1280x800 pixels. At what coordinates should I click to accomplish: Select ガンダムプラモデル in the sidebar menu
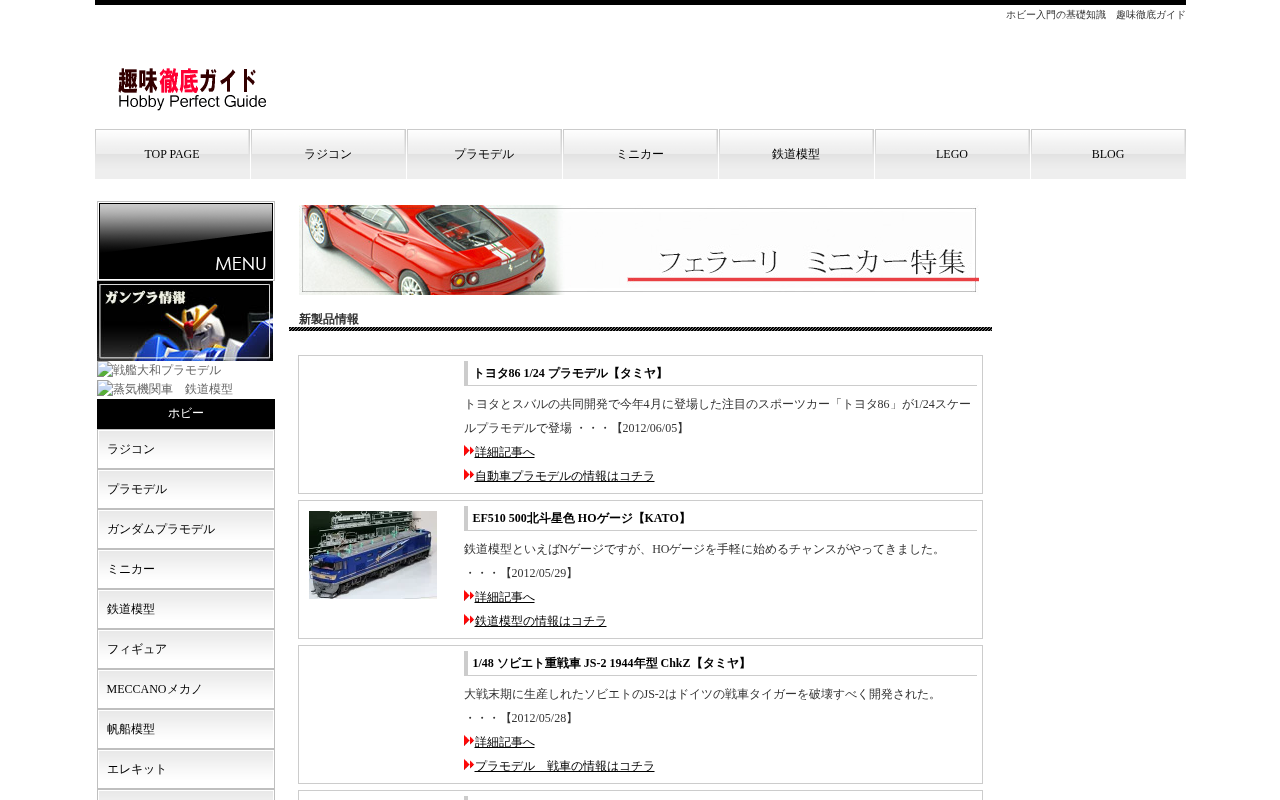coord(186,529)
